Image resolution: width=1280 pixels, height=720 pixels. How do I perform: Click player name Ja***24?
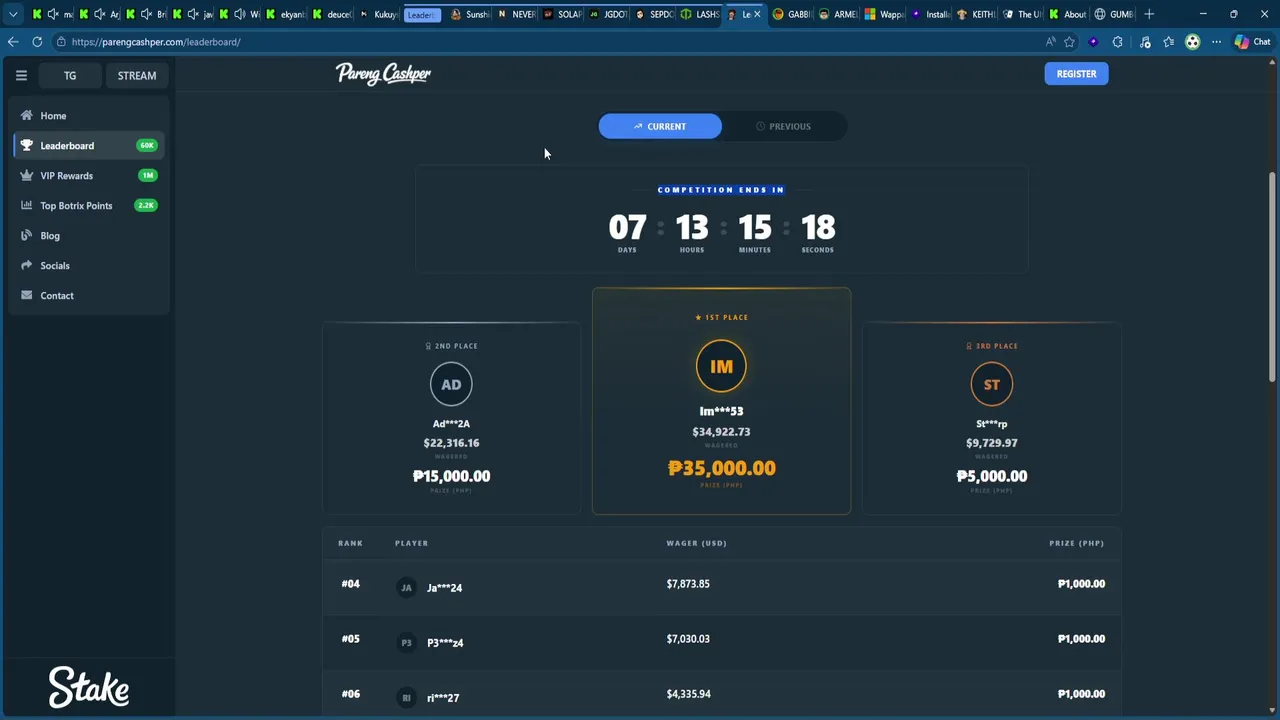[444, 588]
